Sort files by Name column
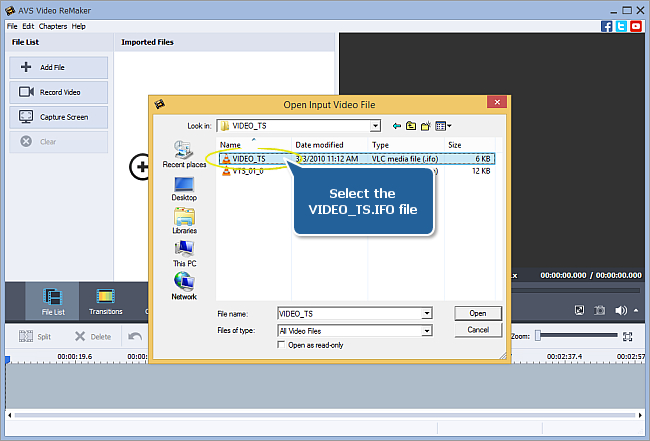This screenshot has height=441, width=650. [254, 145]
